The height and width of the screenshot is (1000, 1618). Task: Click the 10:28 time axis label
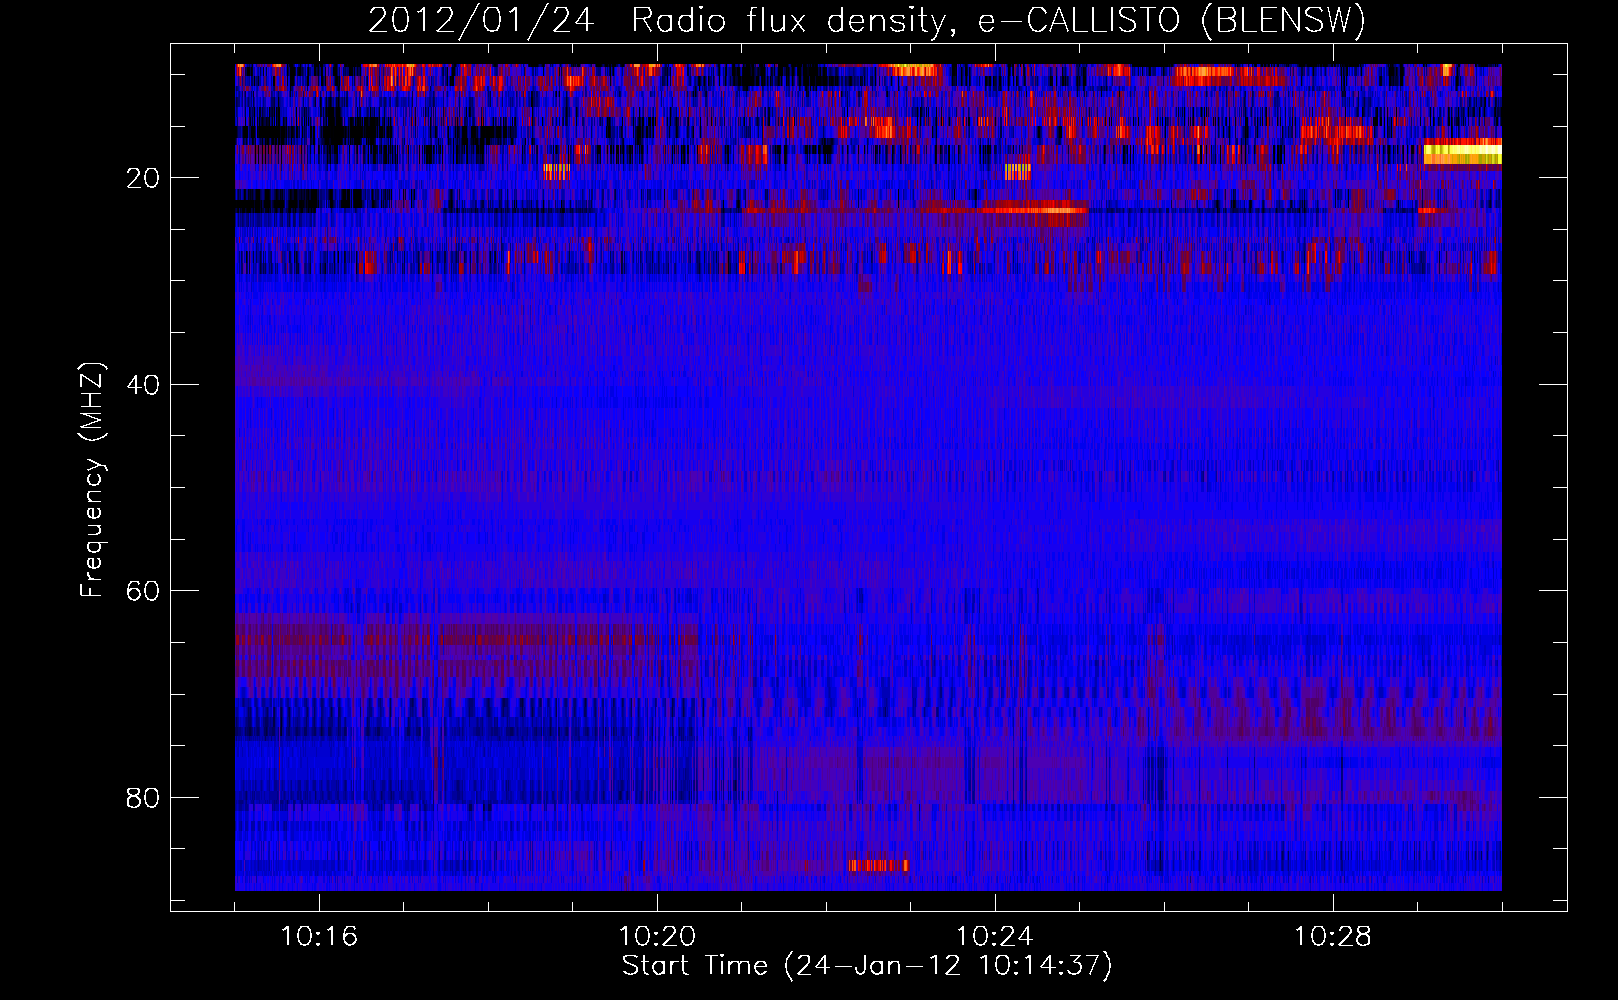tap(1333, 937)
